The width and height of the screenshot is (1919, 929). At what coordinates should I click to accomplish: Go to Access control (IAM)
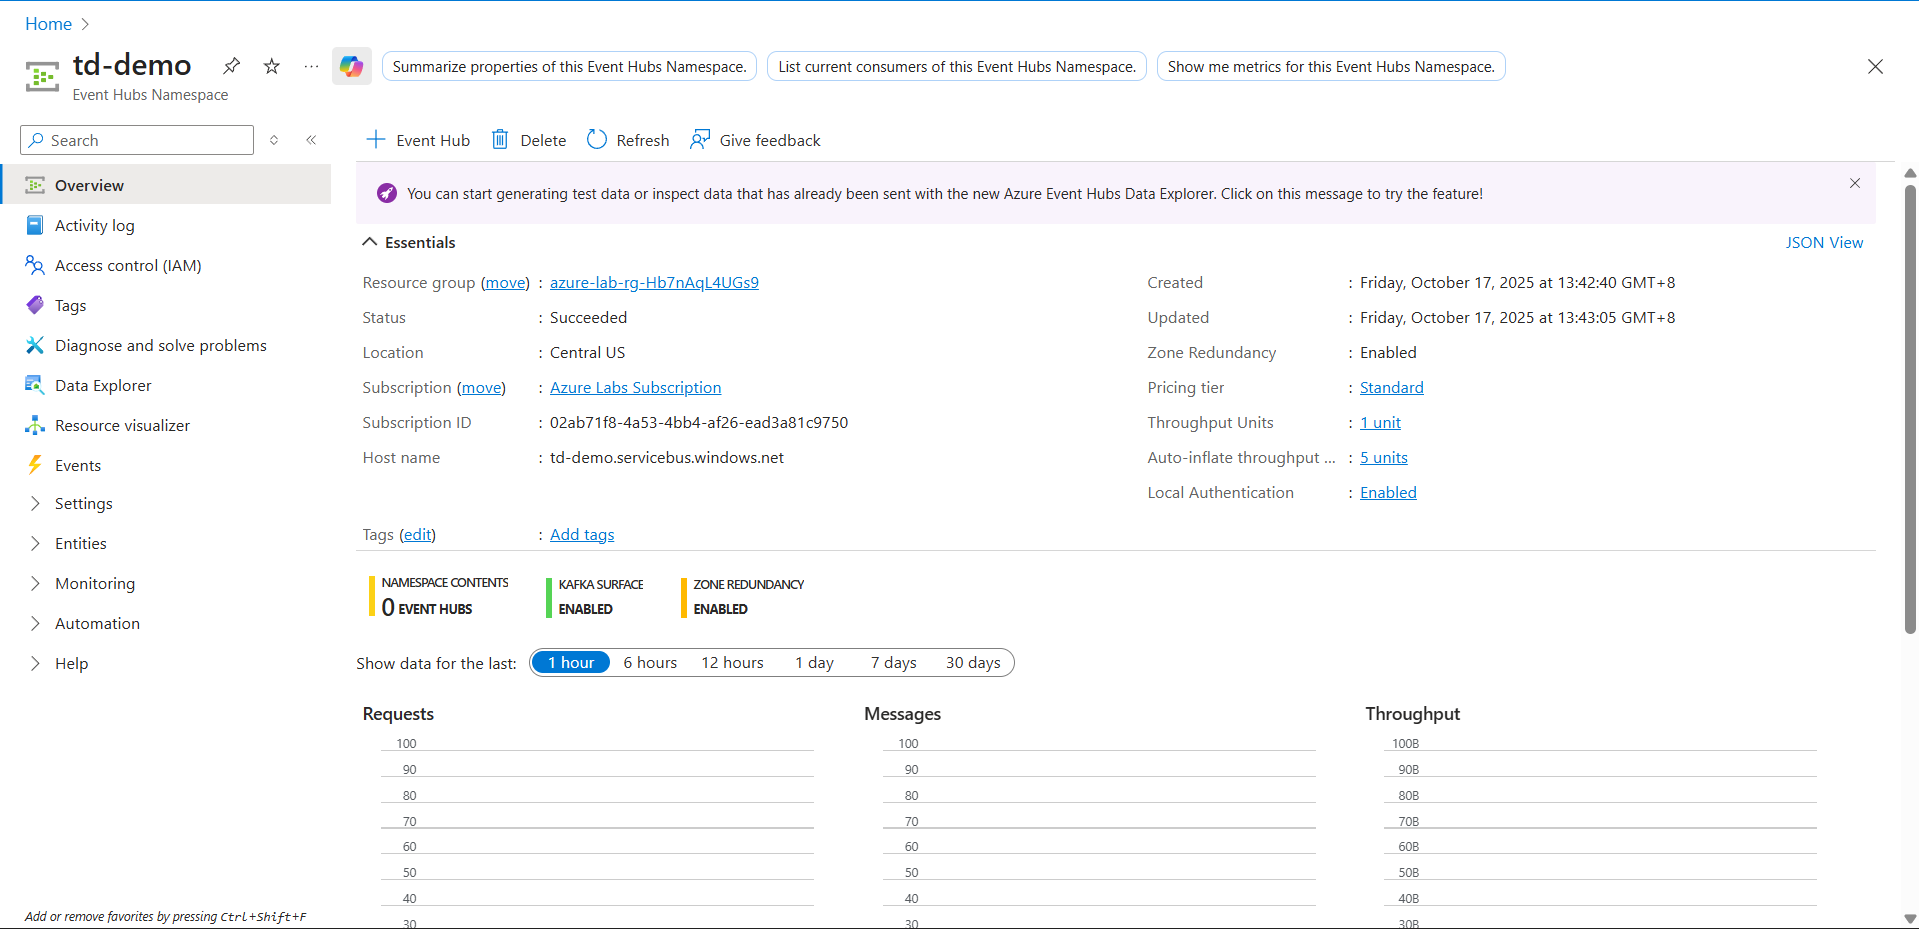(128, 266)
